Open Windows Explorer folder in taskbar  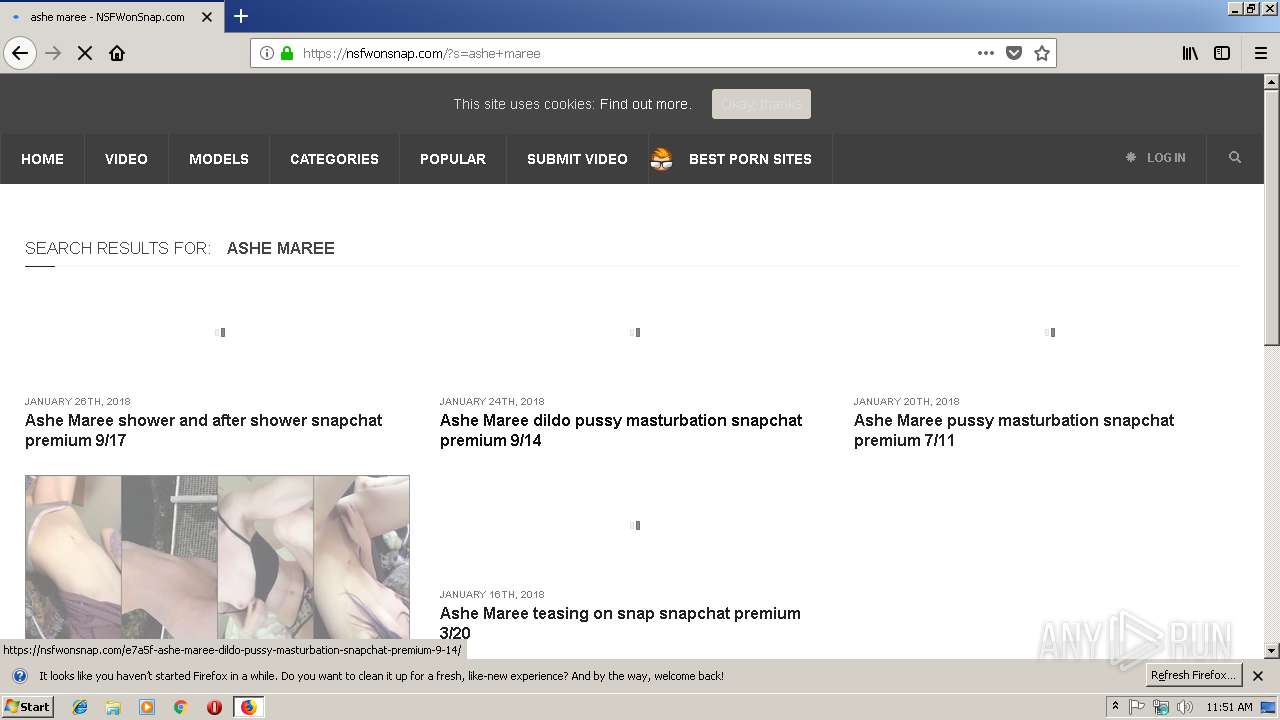pyautogui.click(x=113, y=707)
